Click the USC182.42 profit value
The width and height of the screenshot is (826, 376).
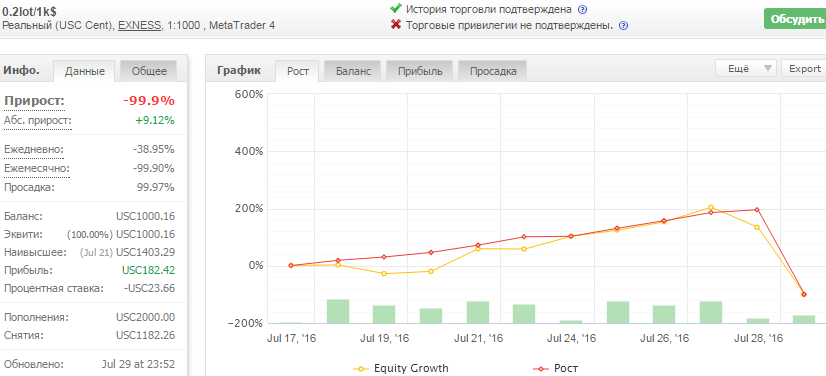coord(149,271)
